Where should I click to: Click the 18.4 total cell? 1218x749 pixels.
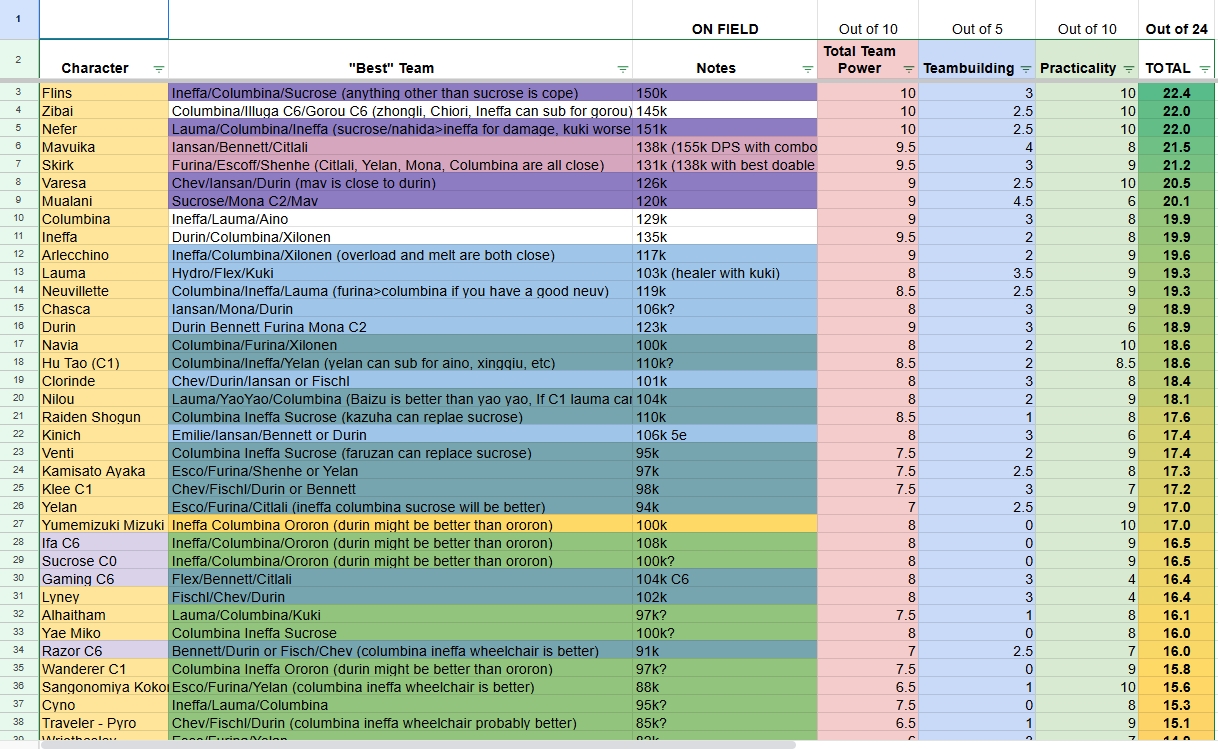1176,381
